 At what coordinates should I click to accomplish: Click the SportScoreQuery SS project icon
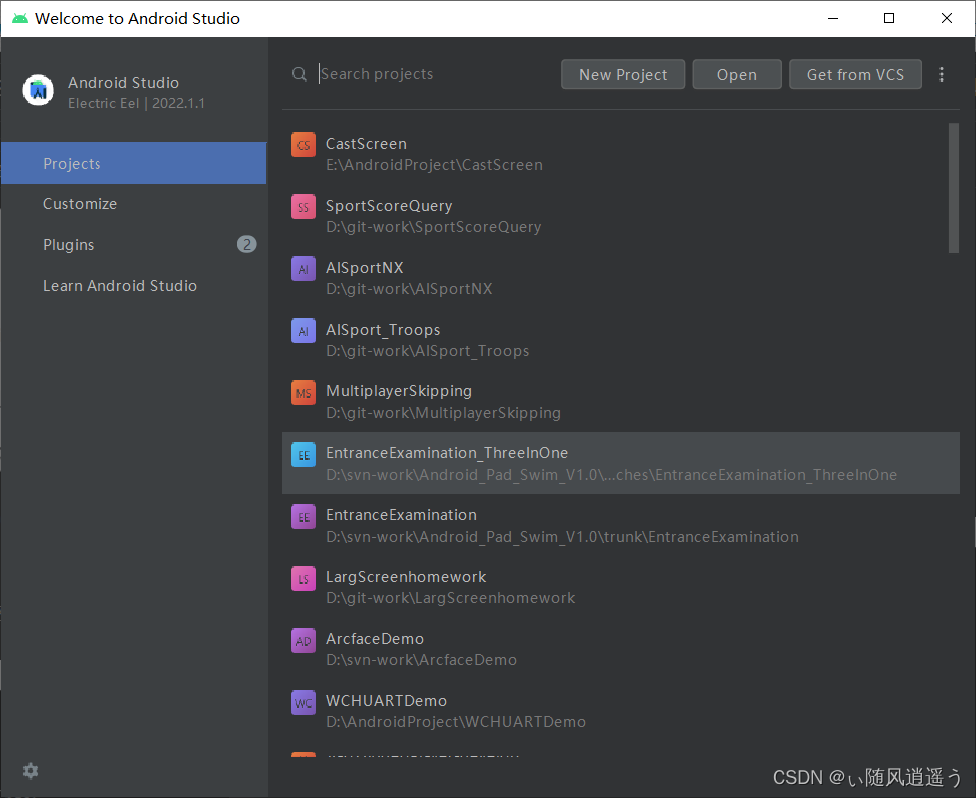tap(303, 207)
